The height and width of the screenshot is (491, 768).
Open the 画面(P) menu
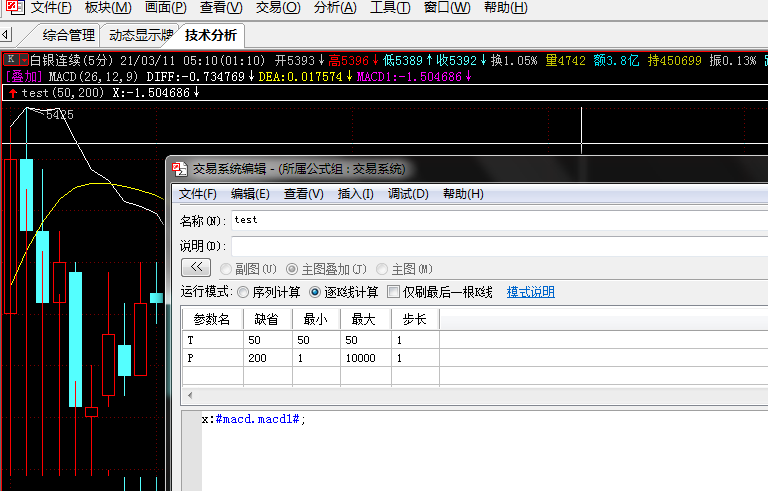[x=166, y=7]
